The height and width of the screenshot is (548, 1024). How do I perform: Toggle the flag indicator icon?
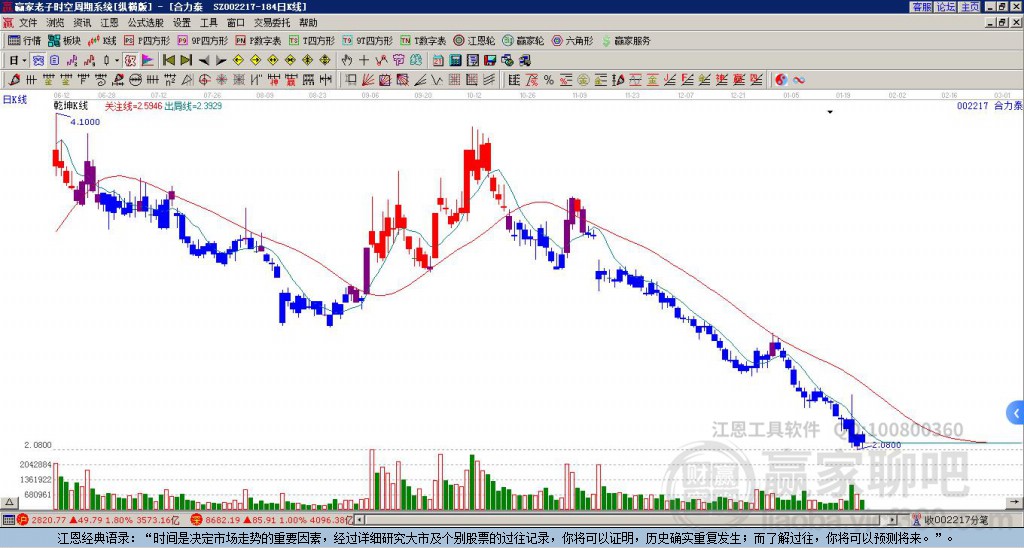[x=147, y=60]
